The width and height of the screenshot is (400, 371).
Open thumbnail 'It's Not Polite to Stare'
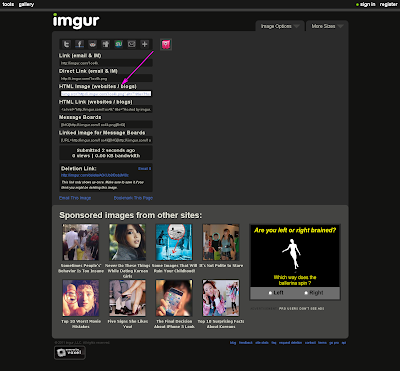(x=221, y=242)
